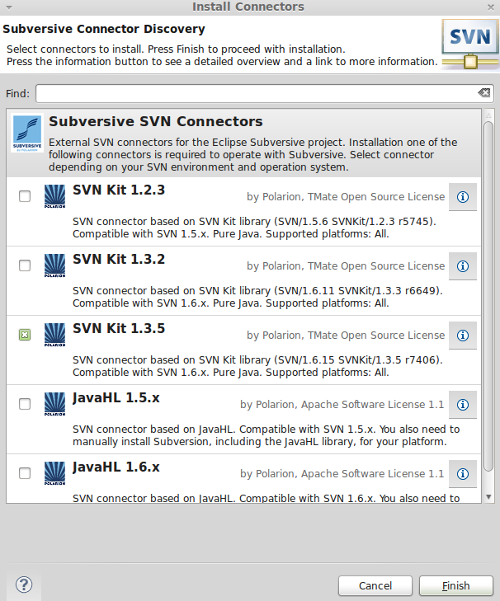The image size is (500, 601).
Task: Check the JavaHL 1.6.x connector checkbox
Action: click(x=25, y=473)
